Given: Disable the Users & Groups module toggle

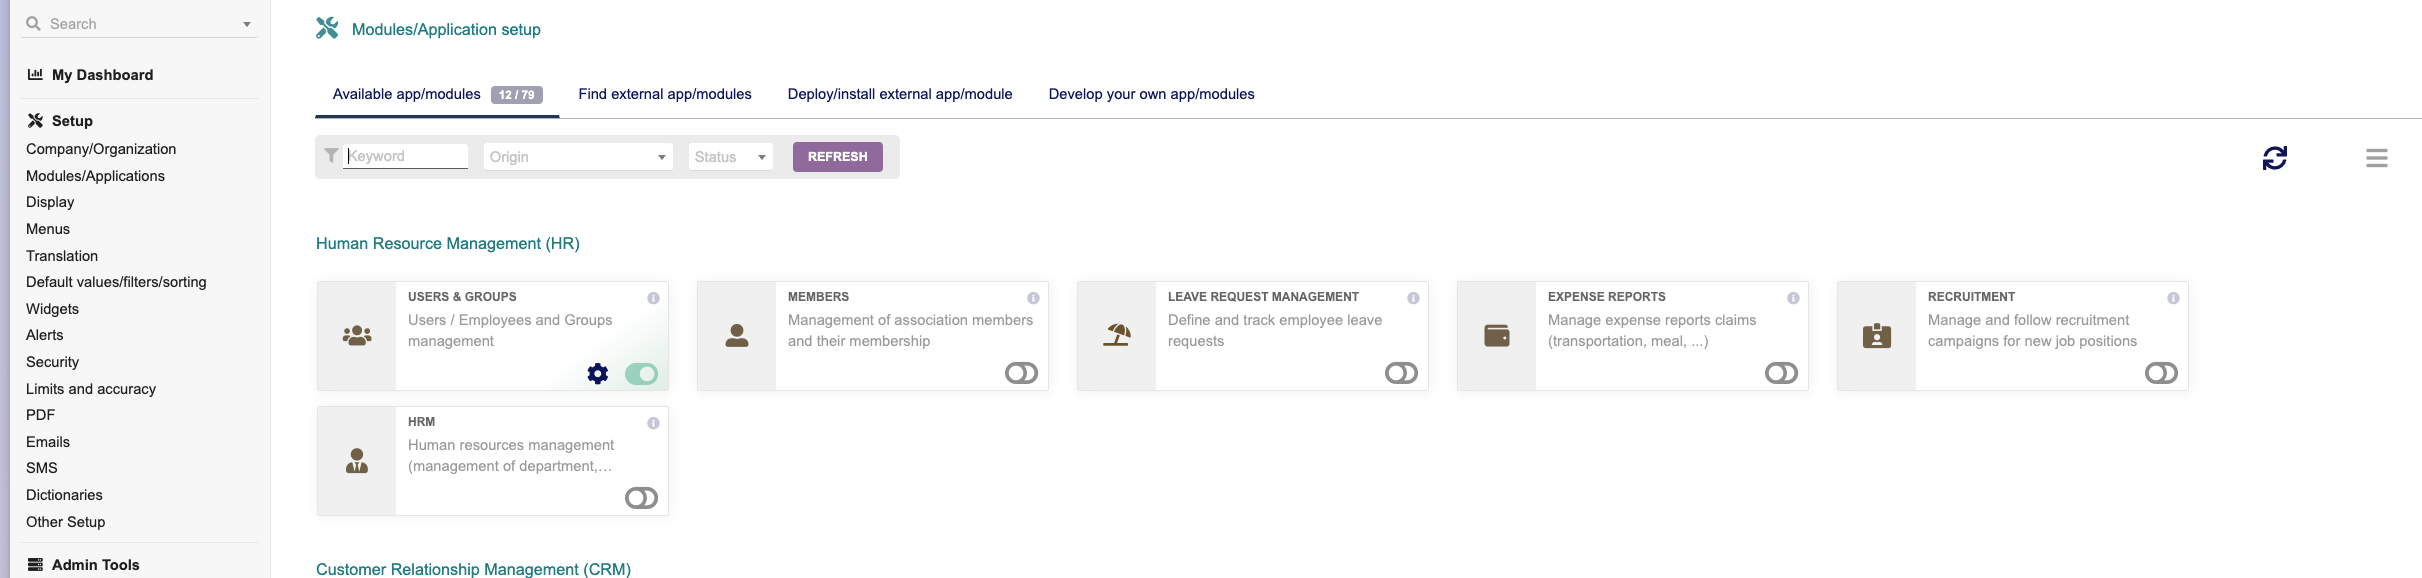Looking at the screenshot, I should pos(641,374).
